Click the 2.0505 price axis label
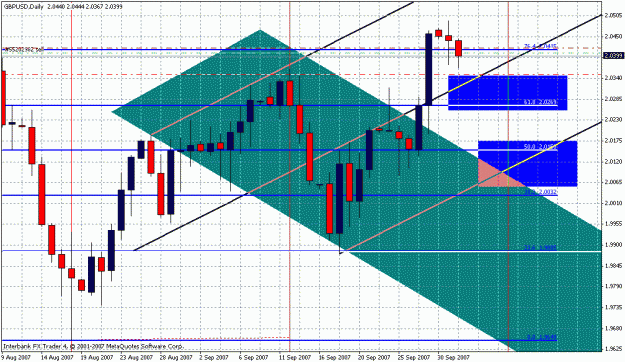Image resolution: width=625 pixels, height=362 pixels. [613, 16]
